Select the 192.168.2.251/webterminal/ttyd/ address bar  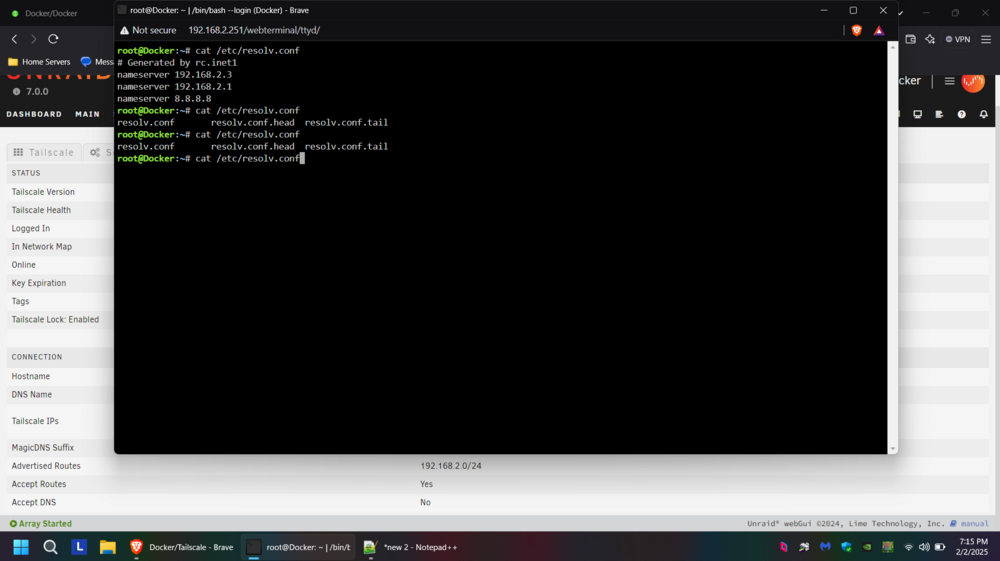254,30
